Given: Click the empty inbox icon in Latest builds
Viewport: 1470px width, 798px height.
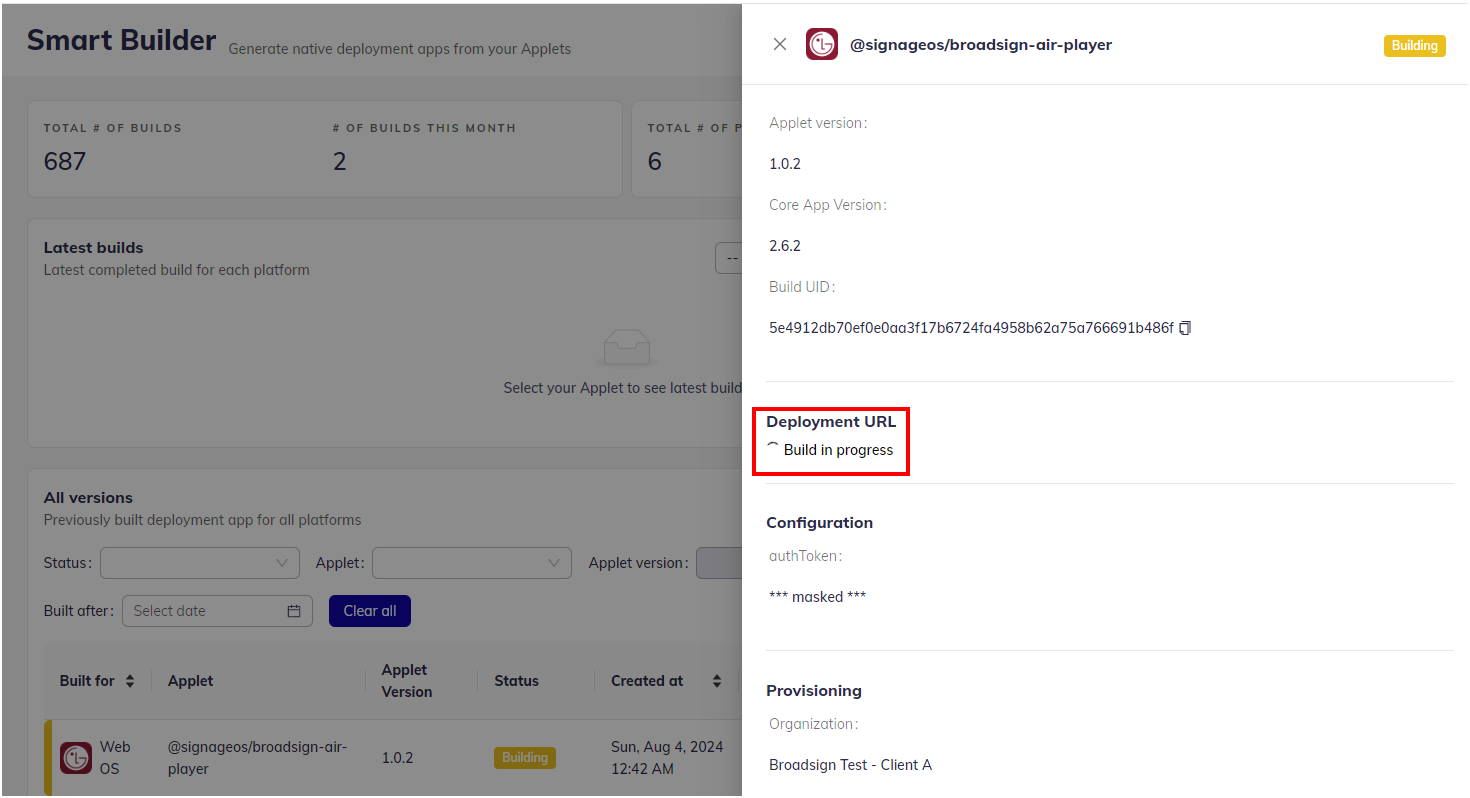Looking at the screenshot, I should [627, 348].
